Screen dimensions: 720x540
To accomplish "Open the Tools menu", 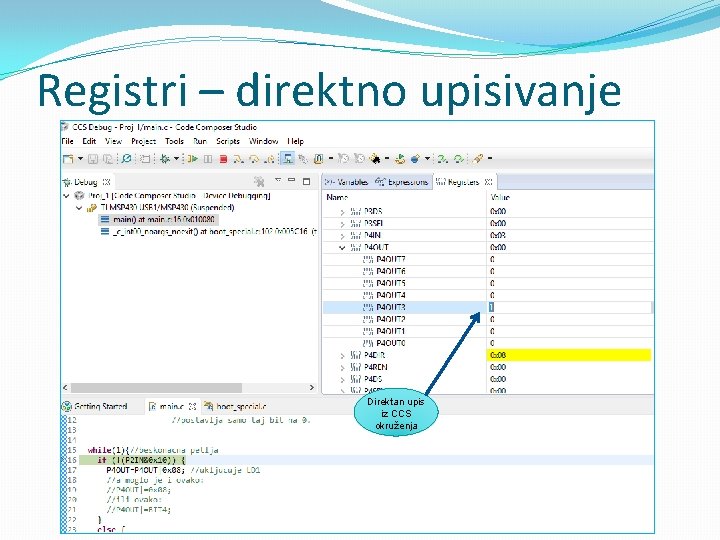I will click(x=174, y=141).
